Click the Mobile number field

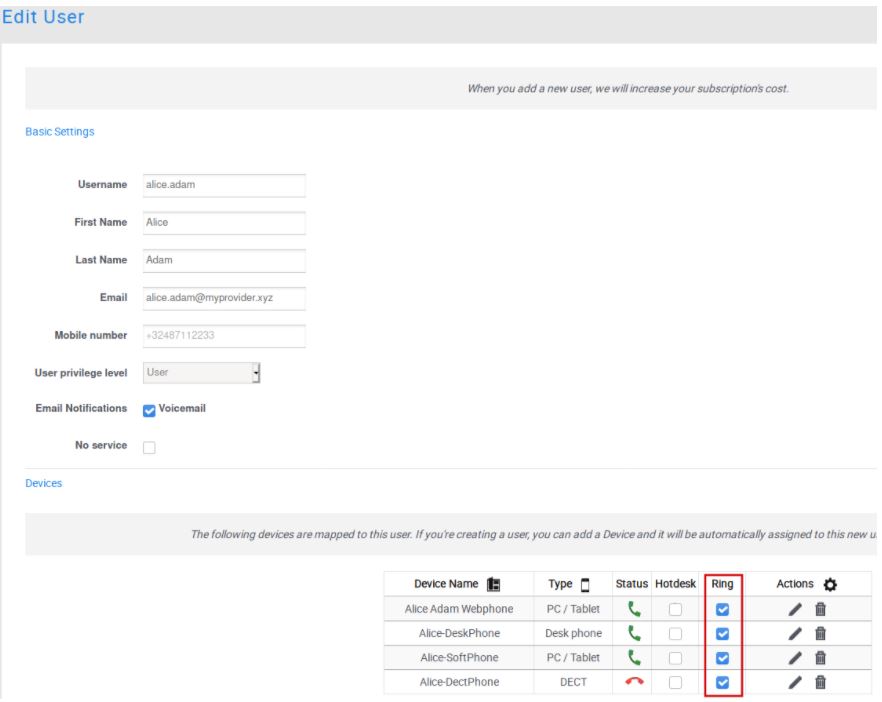pyautogui.click(x=223, y=335)
